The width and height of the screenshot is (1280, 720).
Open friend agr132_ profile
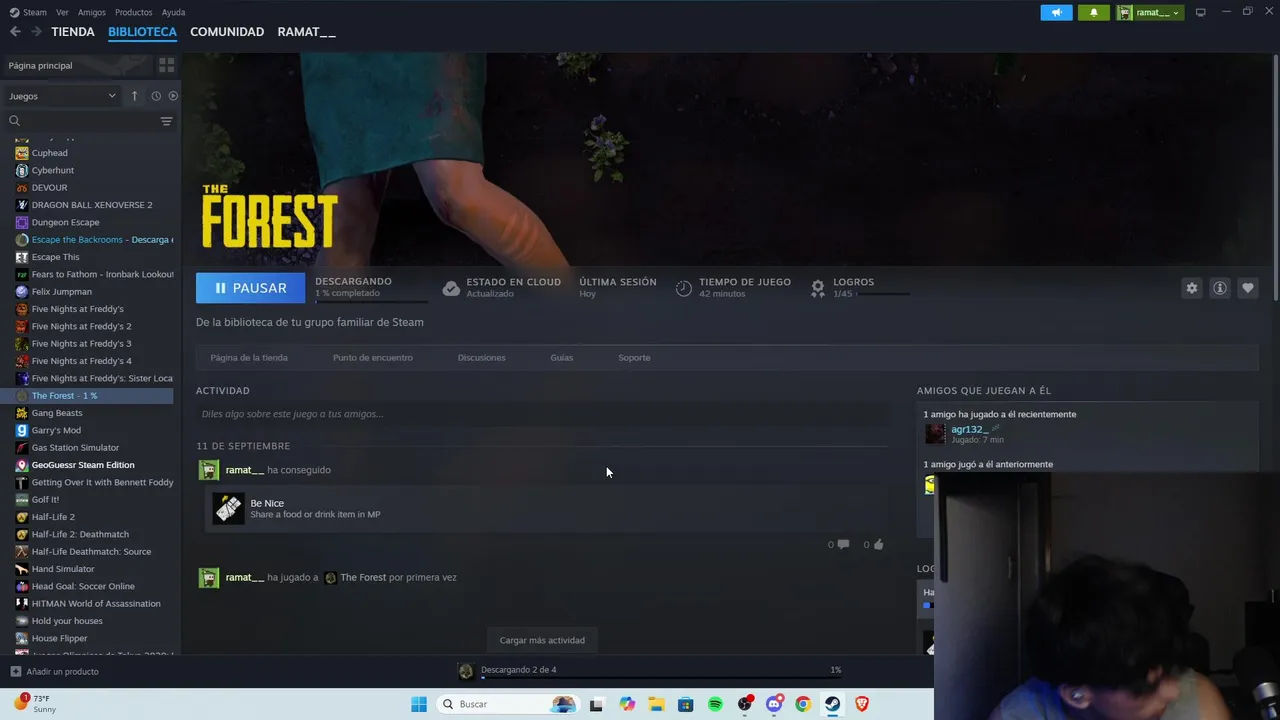(x=969, y=429)
